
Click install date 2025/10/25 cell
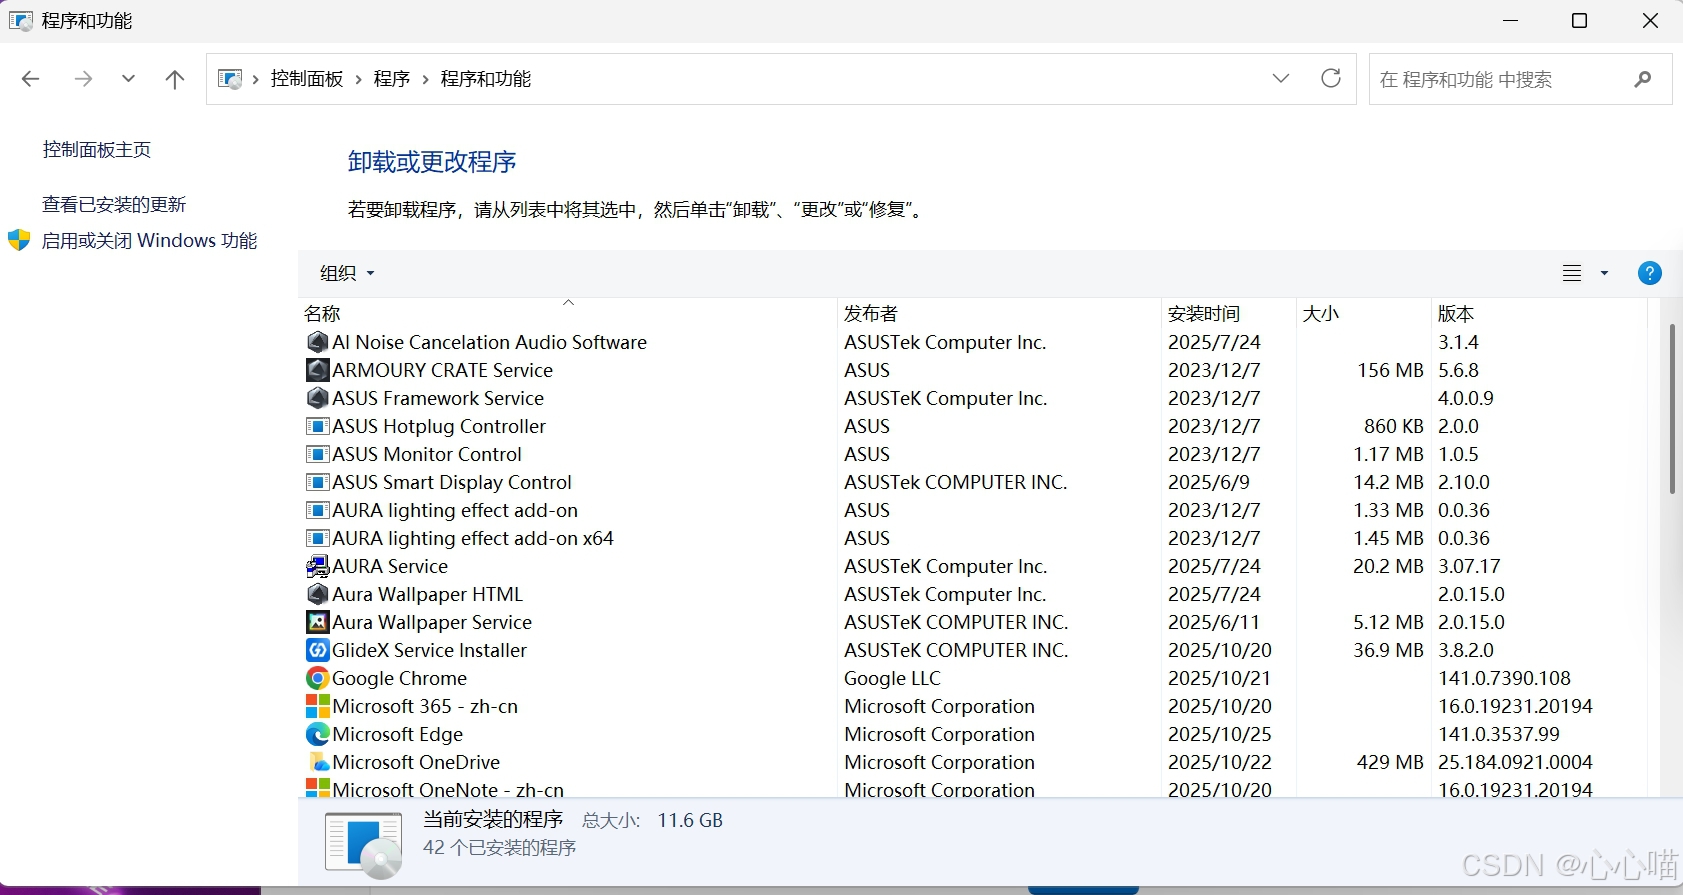[1220, 734]
